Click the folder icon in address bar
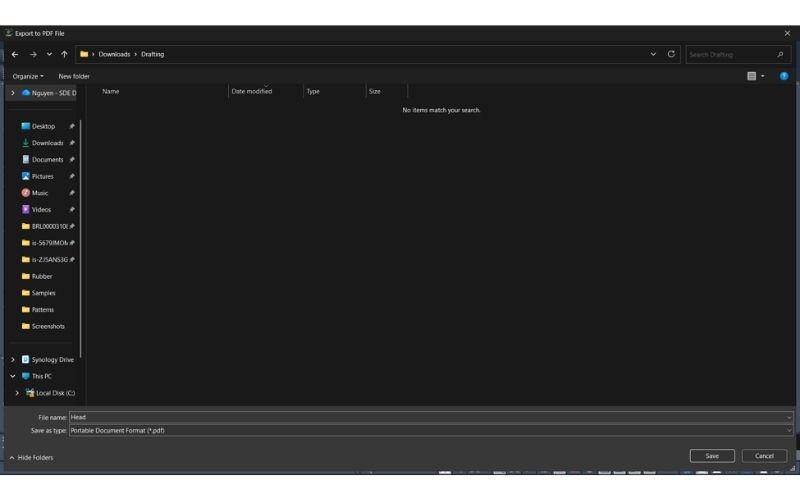The height and width of the screenshot is (500, 800). 84,54
